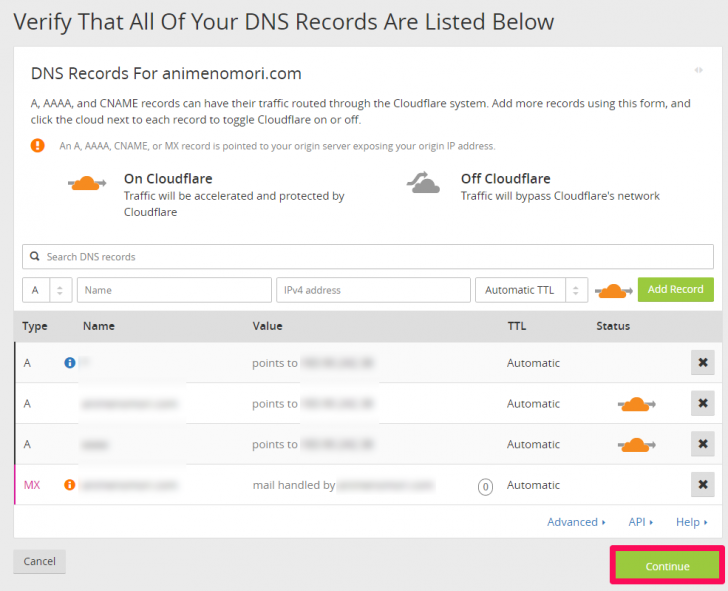The width and height of the screenshot is (728, 591).
Task: Focus the Search DNS records field
Action: tap(368, 257)
